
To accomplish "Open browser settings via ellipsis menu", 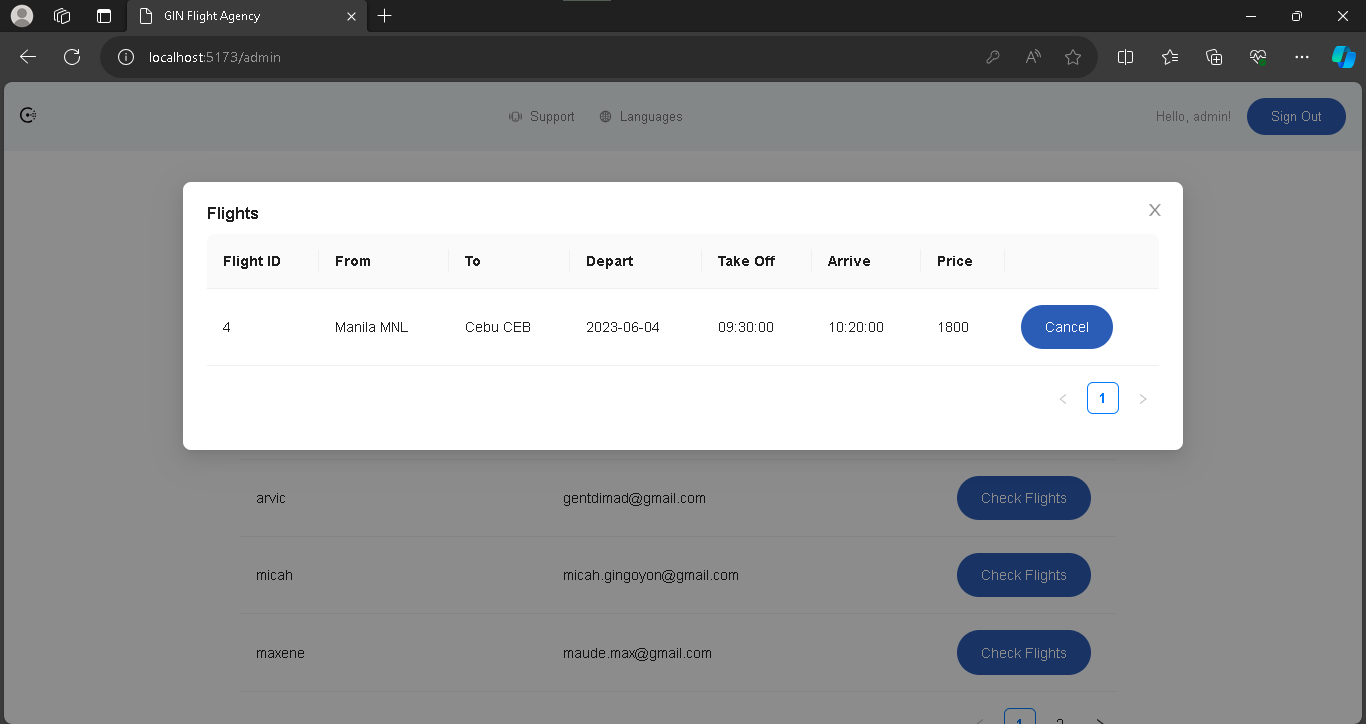I will [x=1301, y=57].
